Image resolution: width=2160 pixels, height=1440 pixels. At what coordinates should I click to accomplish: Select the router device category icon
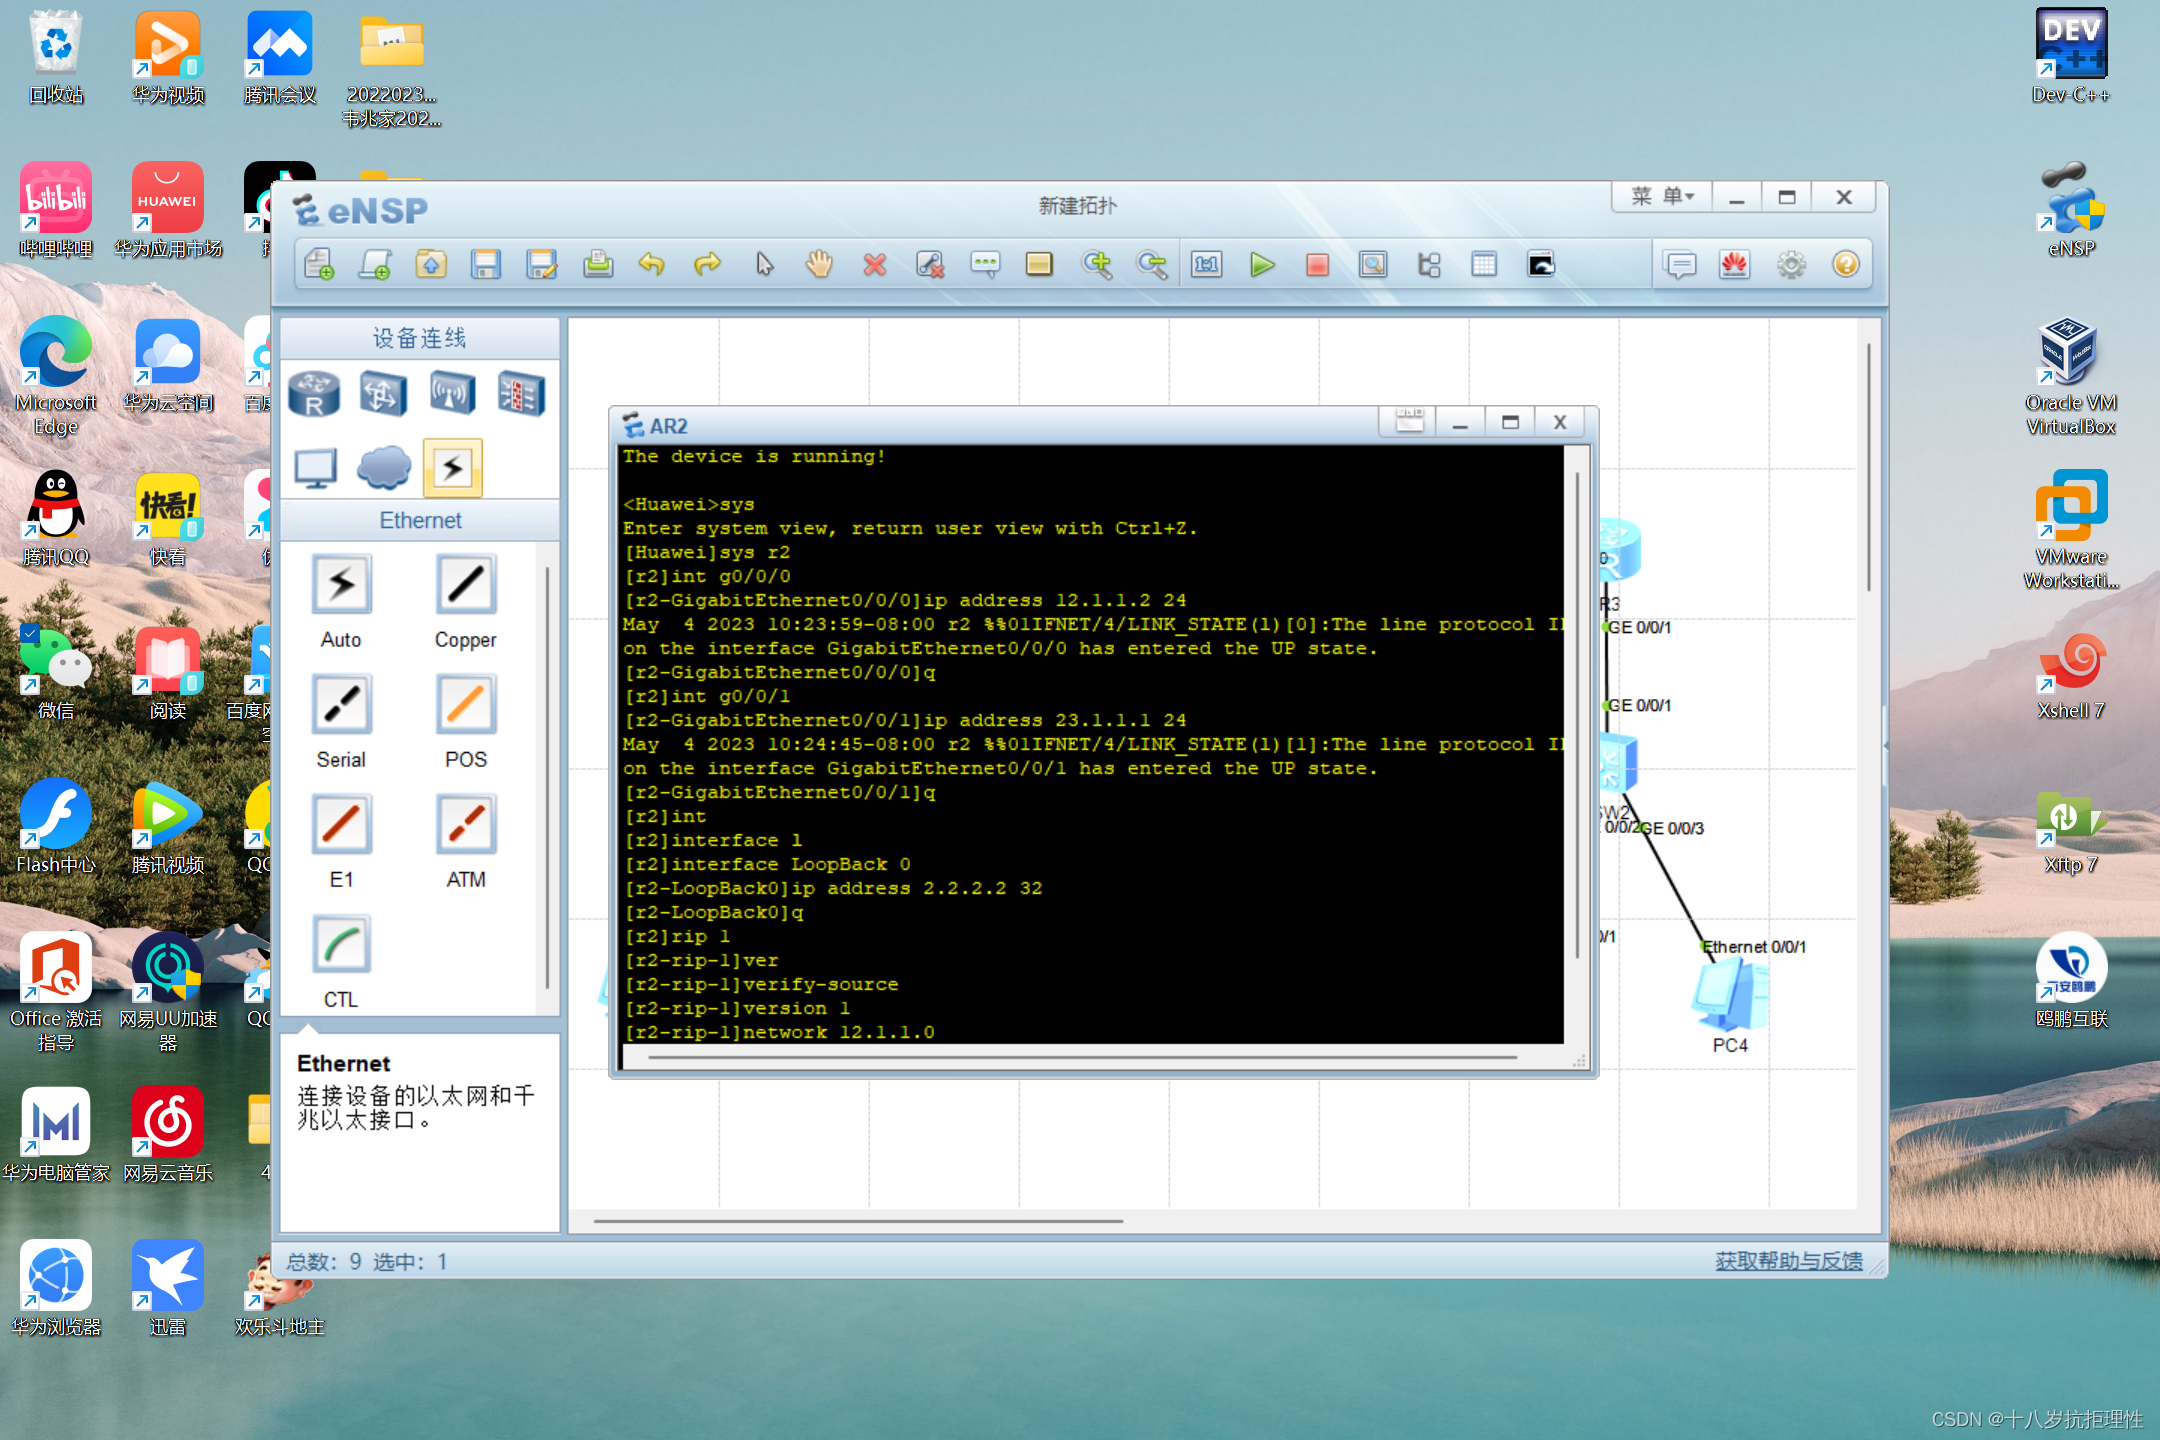314,393
